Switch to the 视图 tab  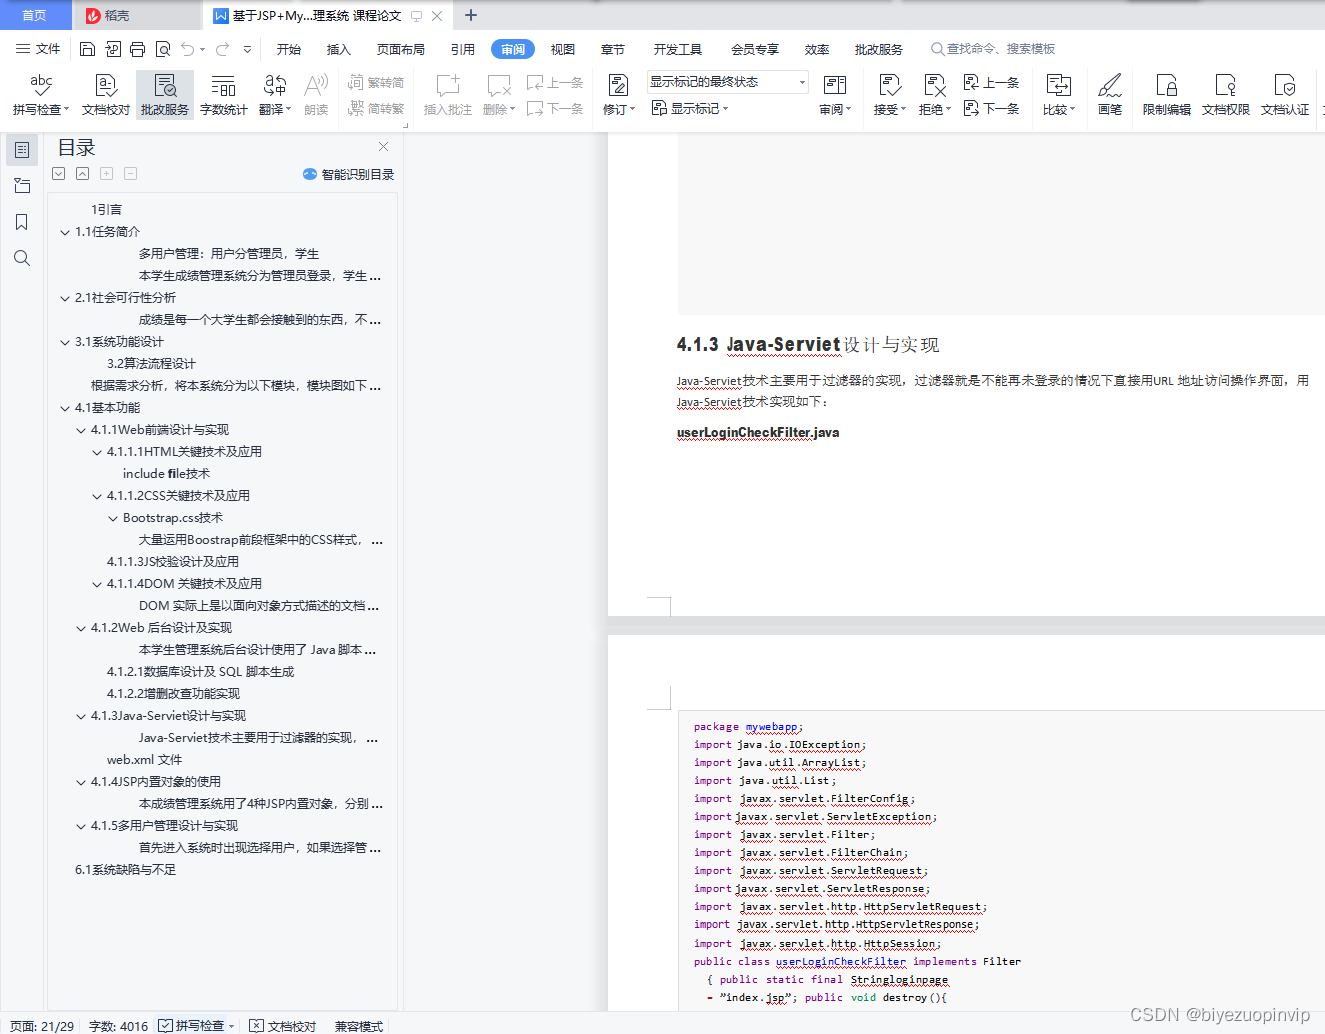[563, 49]
